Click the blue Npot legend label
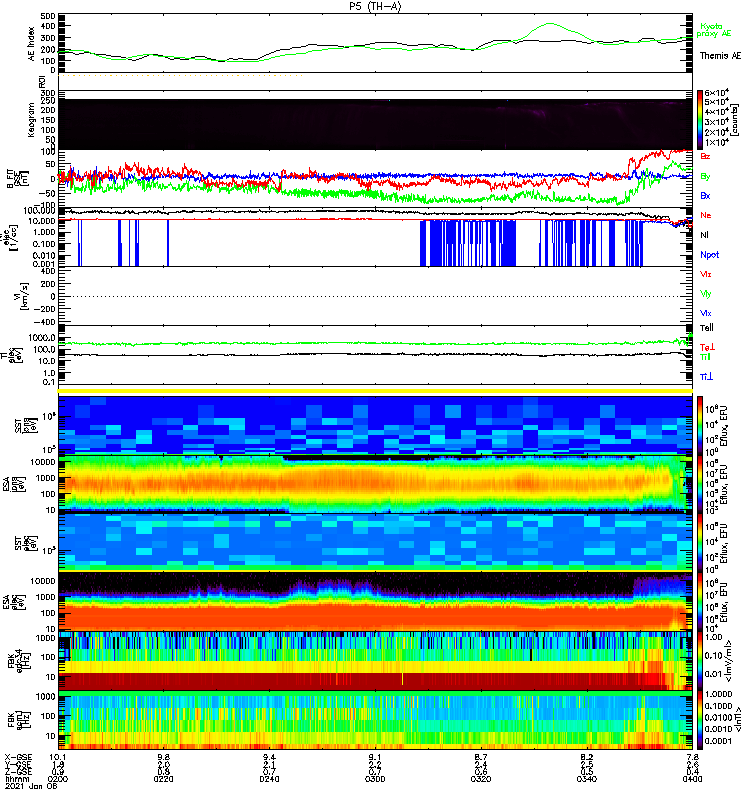The height and width of the screenshot is (800, 750). [x=710, y=255]
